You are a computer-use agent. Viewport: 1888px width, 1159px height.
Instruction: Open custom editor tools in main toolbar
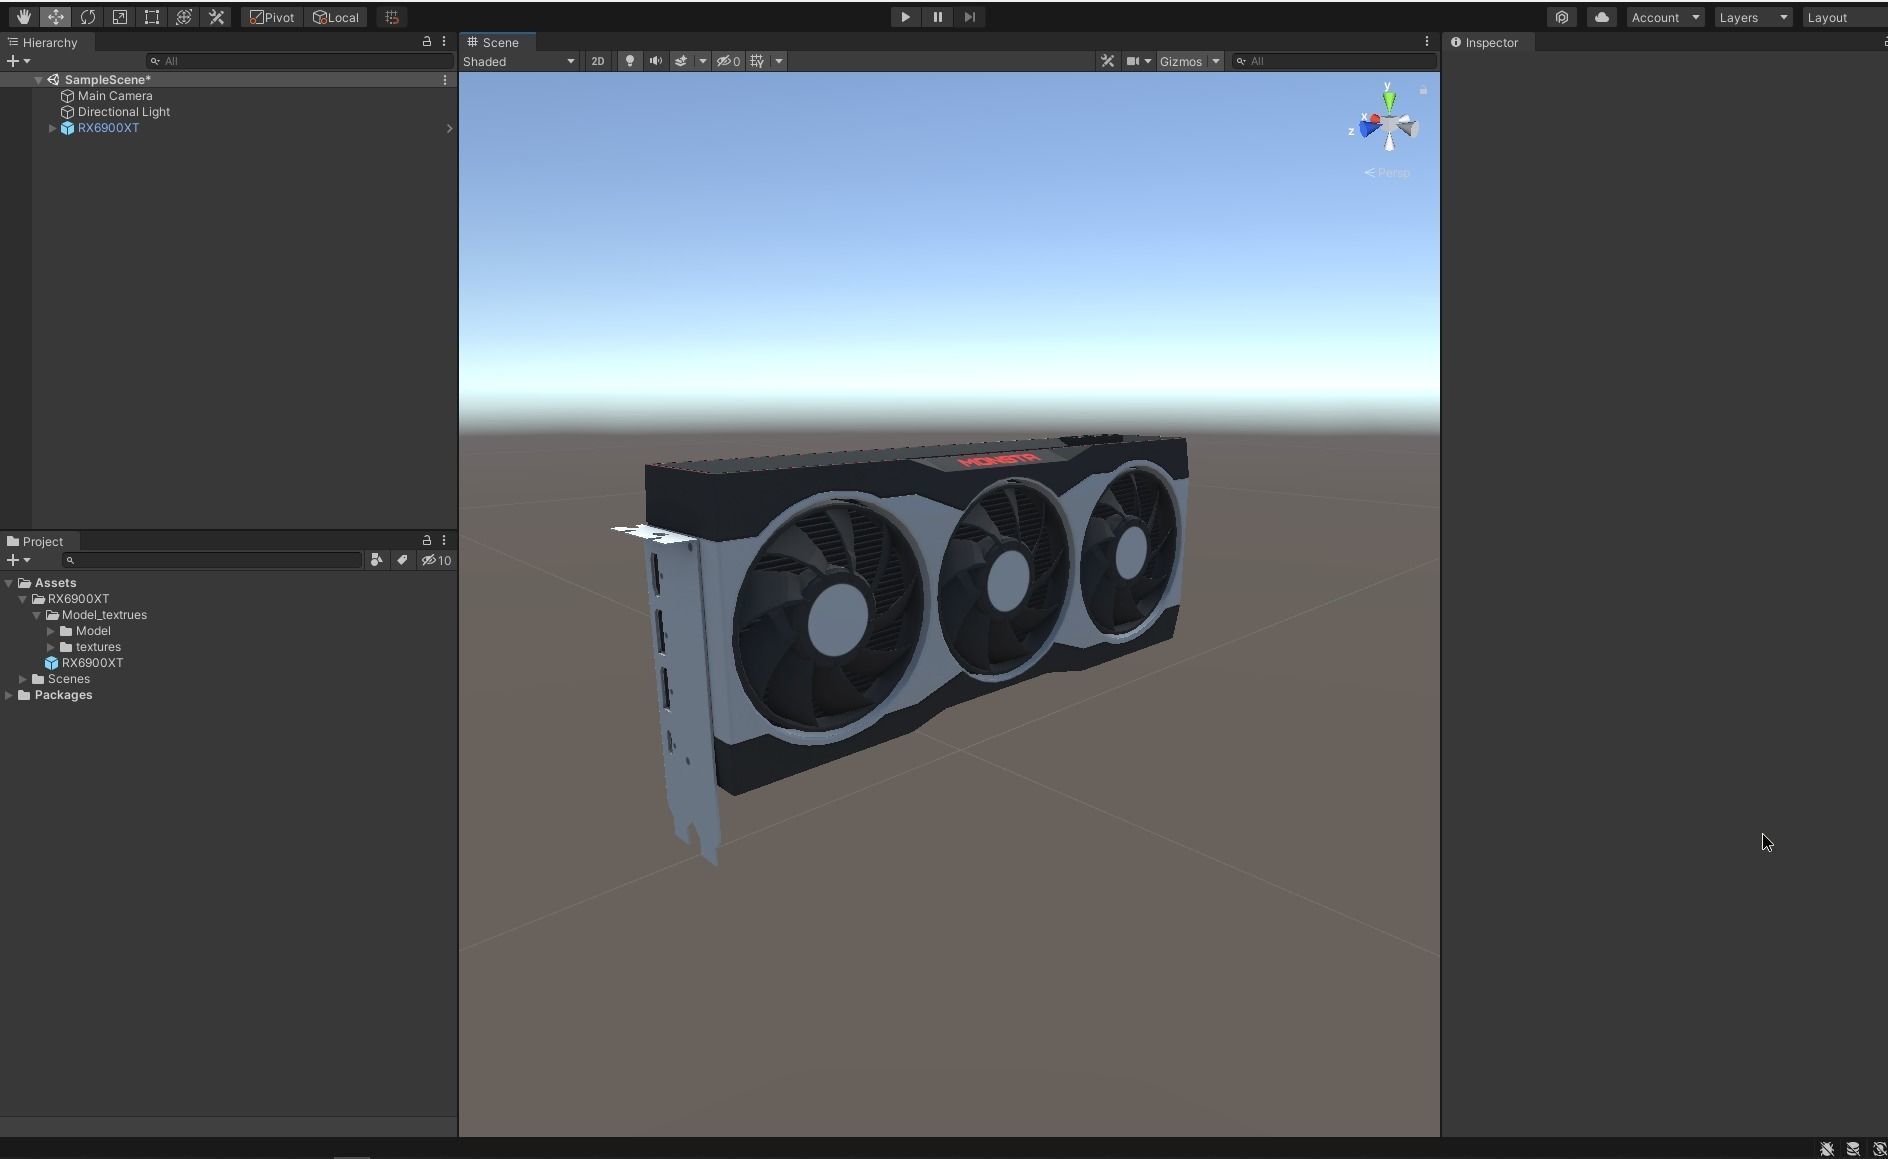pos(216,17)
